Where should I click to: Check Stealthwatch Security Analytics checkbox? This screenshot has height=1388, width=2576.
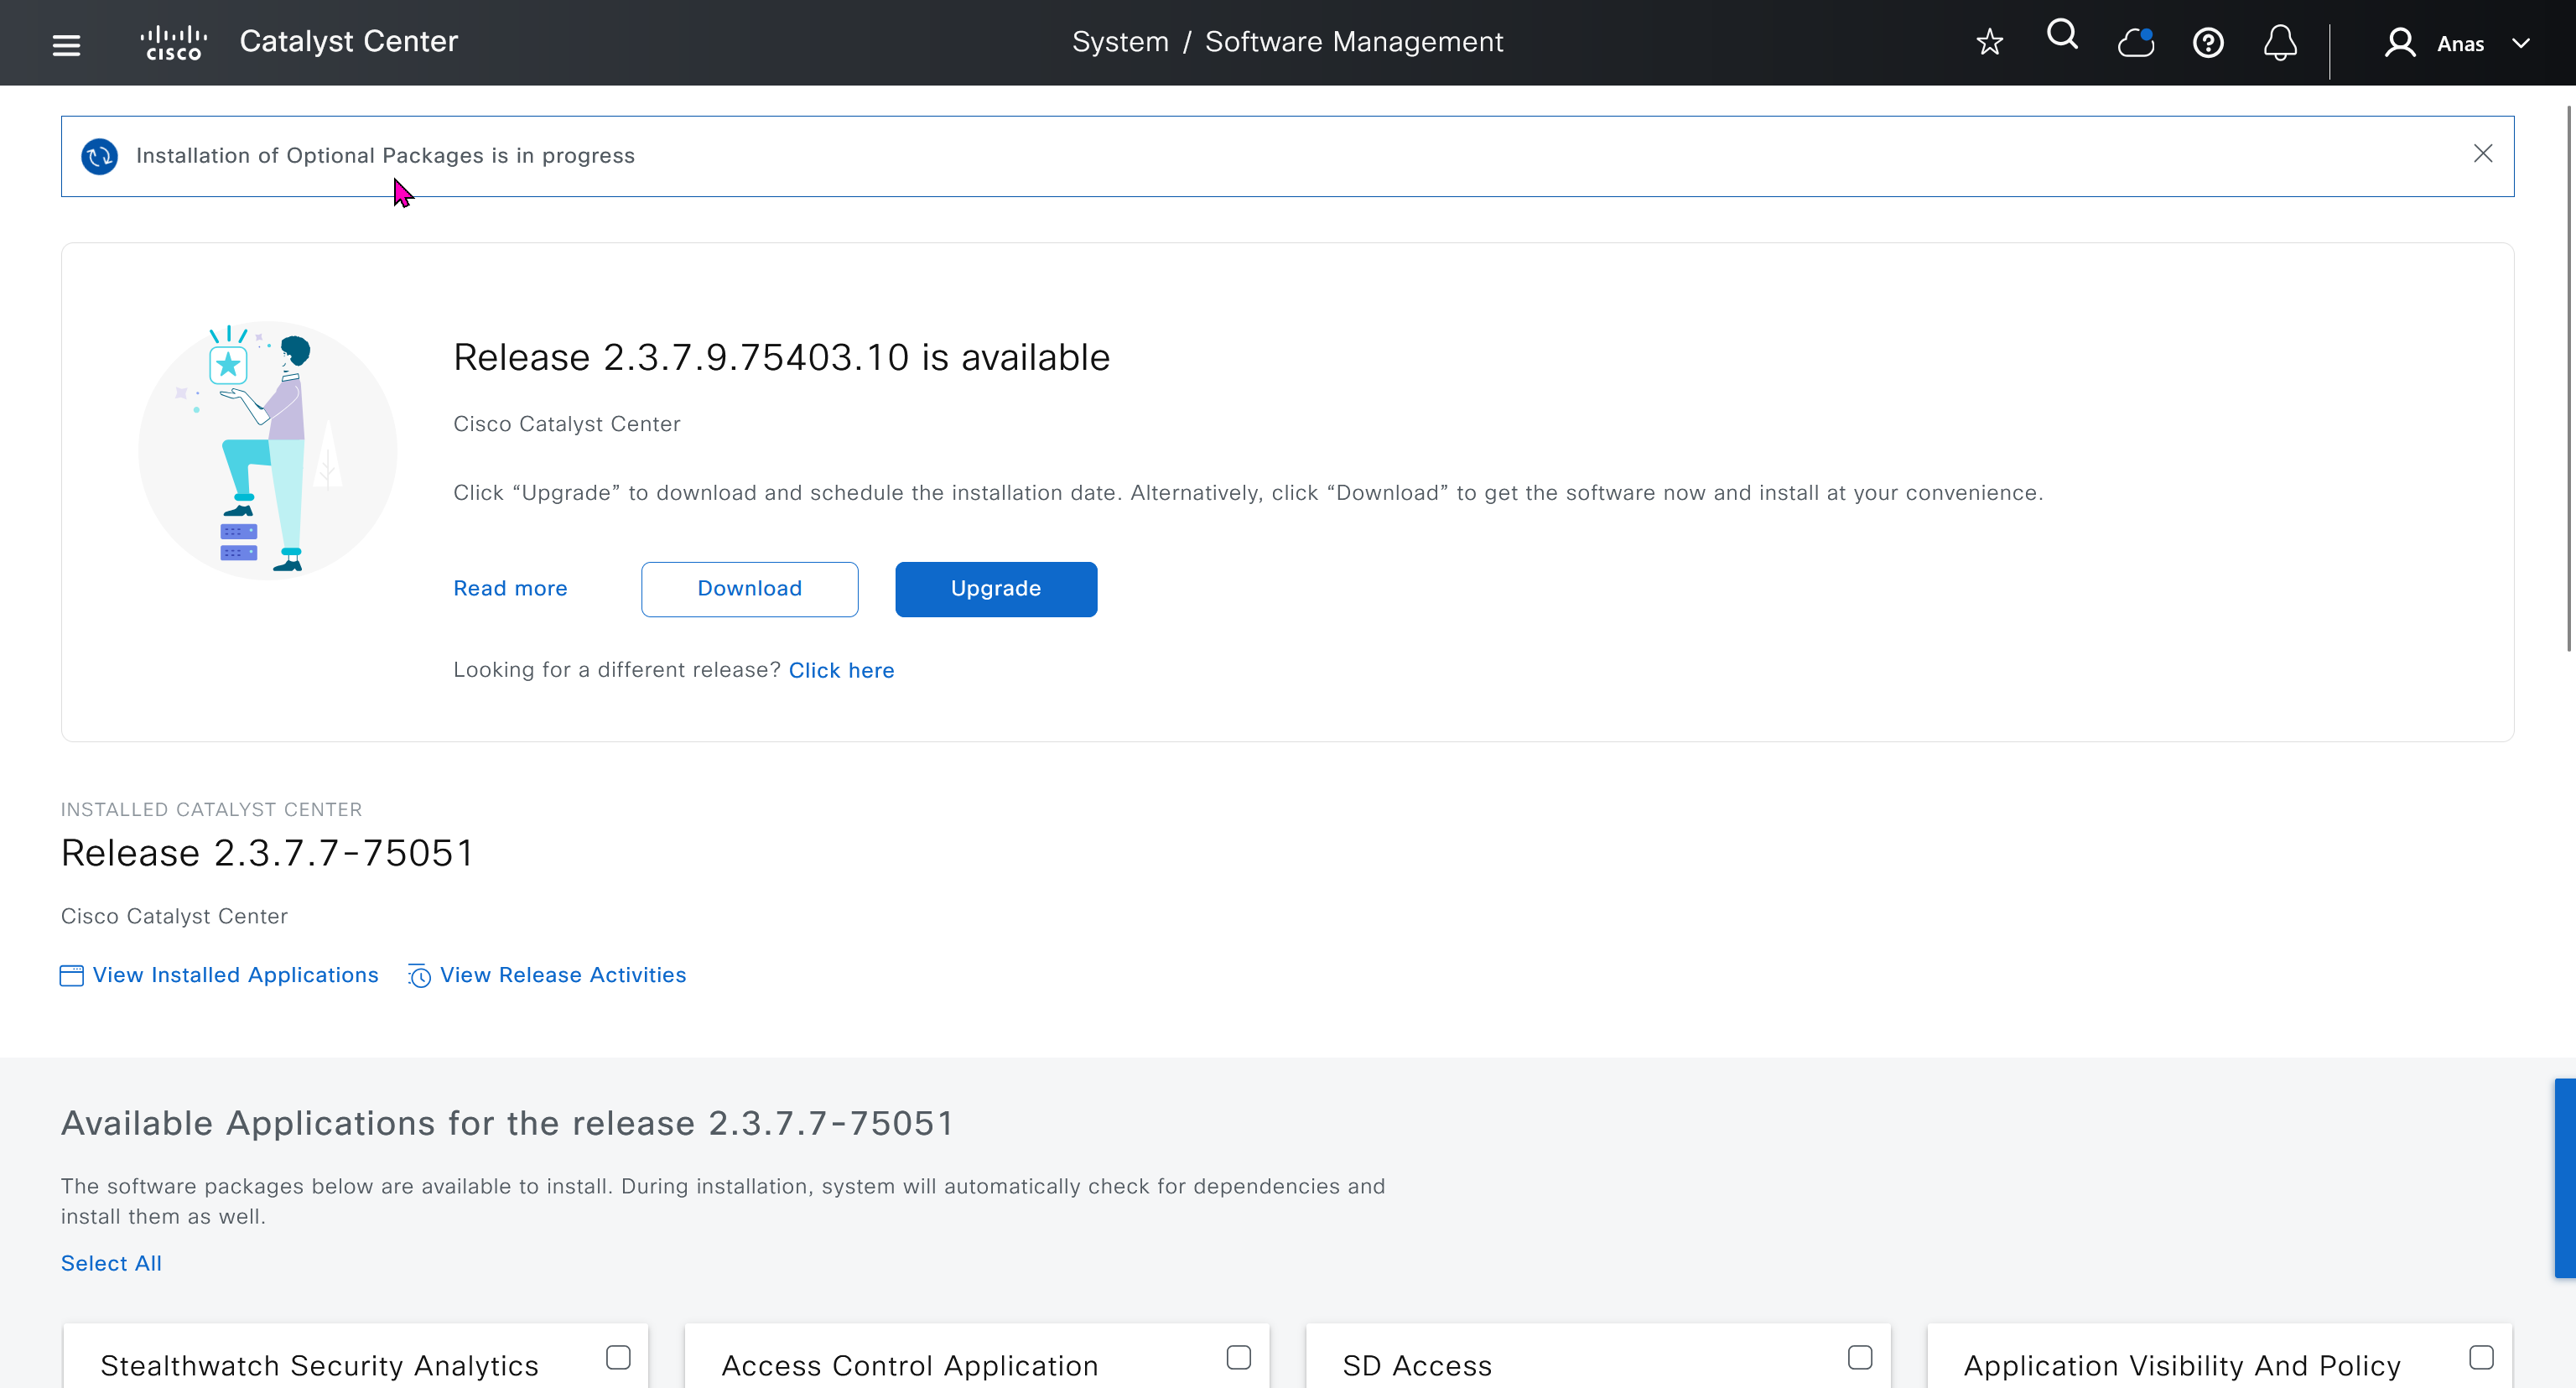point(618,1357)
